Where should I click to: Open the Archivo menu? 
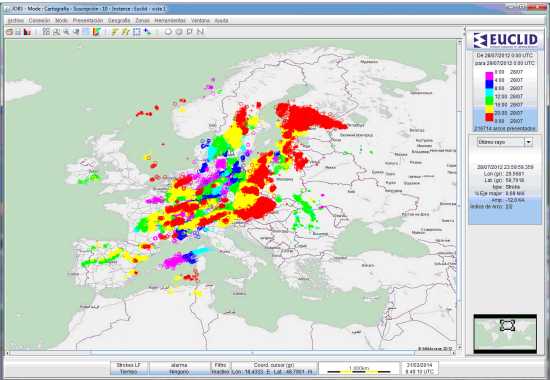tap(16, 21)
